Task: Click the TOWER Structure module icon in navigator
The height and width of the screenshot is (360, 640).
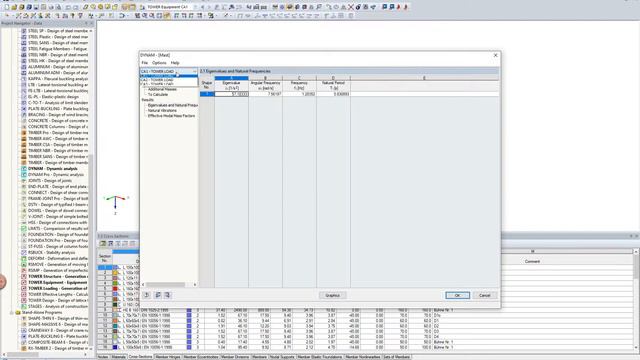Action: coord(24,276)
